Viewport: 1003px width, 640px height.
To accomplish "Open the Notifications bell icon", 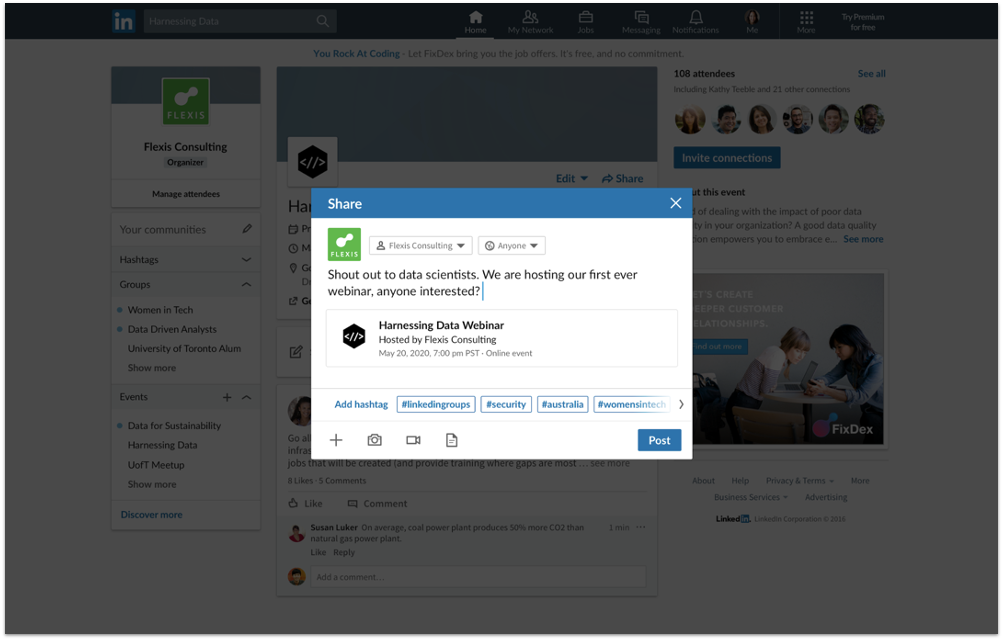I will [695, 21].
